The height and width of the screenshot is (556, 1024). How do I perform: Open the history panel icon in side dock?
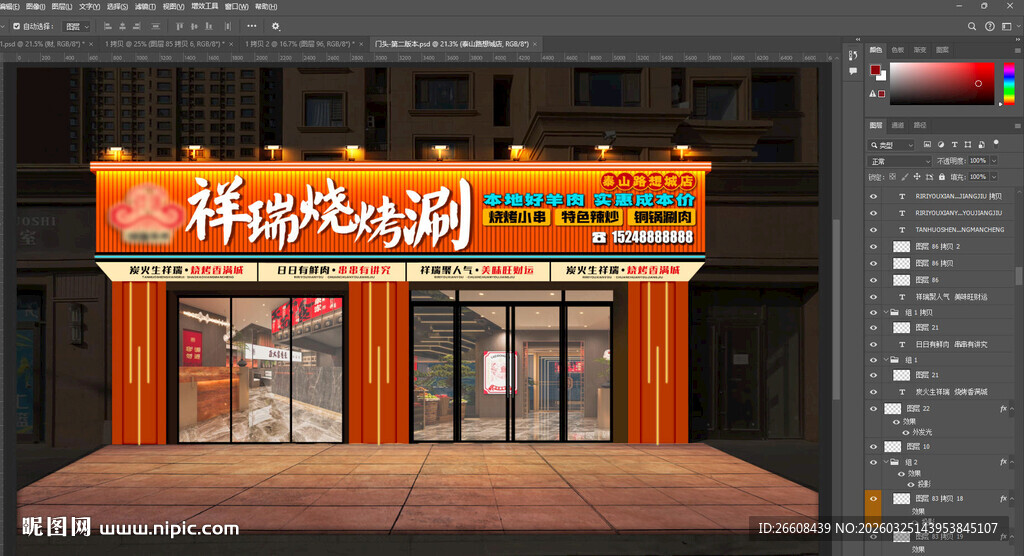853,53
